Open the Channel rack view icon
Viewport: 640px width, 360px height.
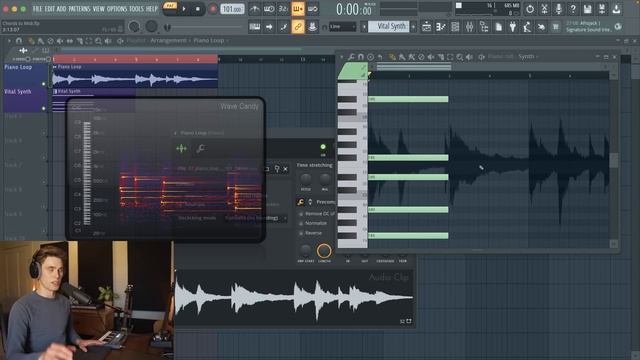tap(455, 27)
